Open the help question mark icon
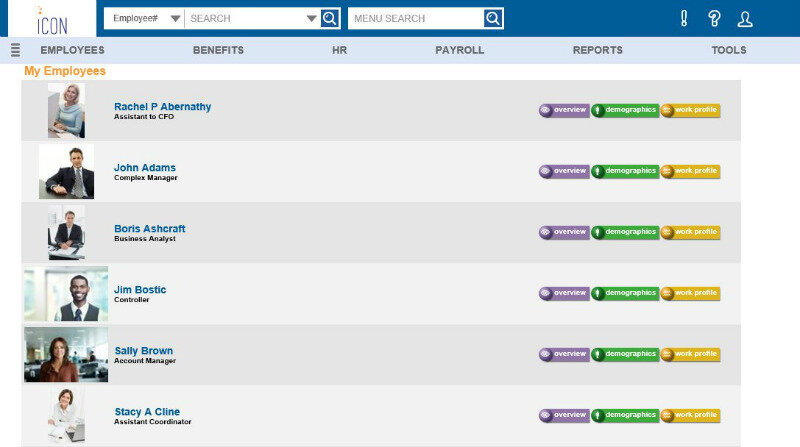 [x=714, y=18]
